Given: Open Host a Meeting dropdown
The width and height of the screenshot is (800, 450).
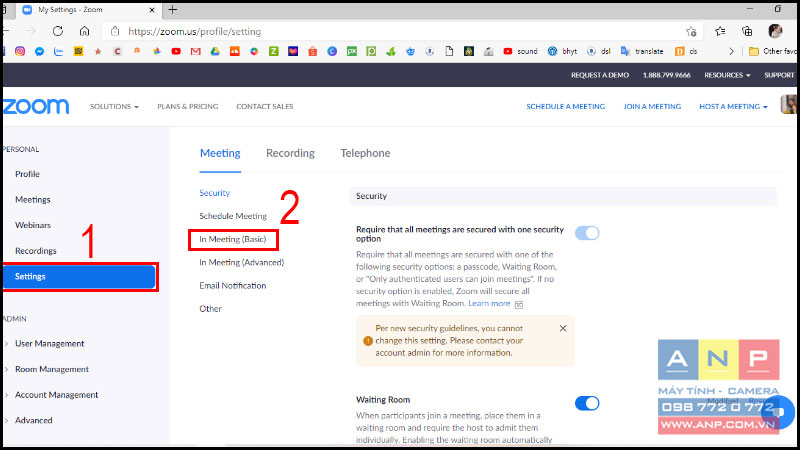Looking at the screenshot, I should [x=733, y=107].
